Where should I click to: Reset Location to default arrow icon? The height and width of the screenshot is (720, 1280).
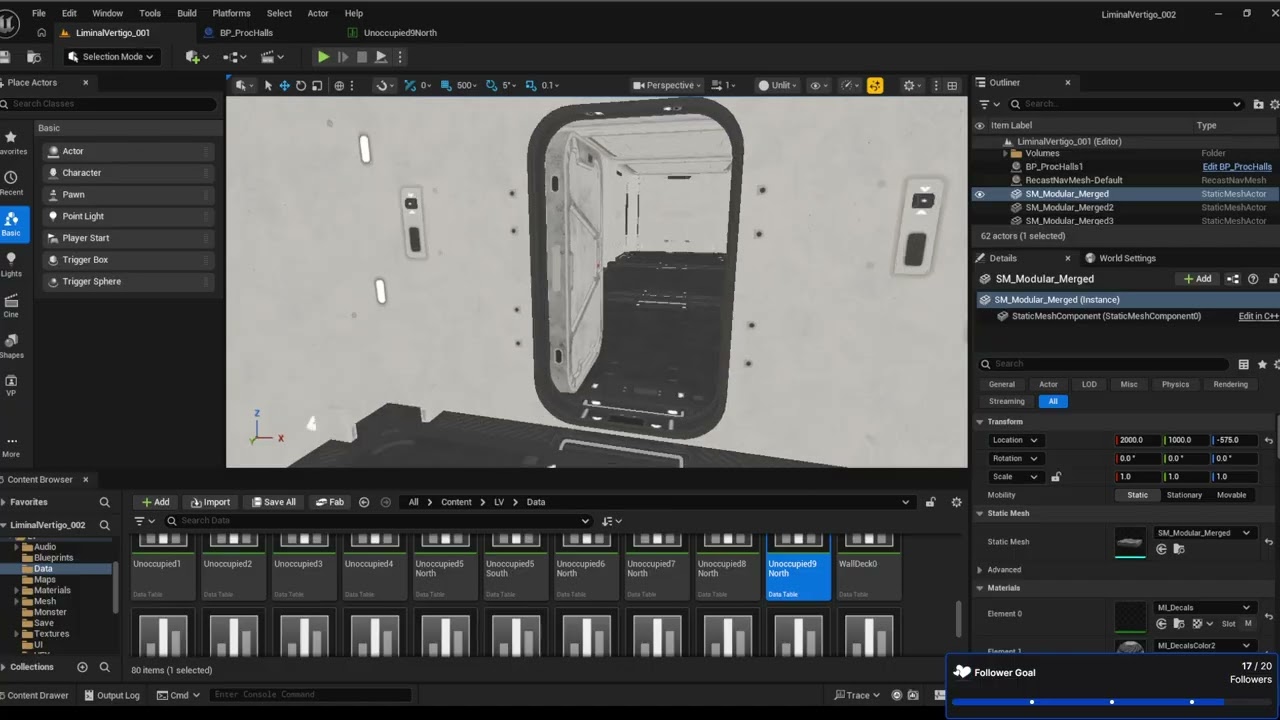(x=1268, y=440)
